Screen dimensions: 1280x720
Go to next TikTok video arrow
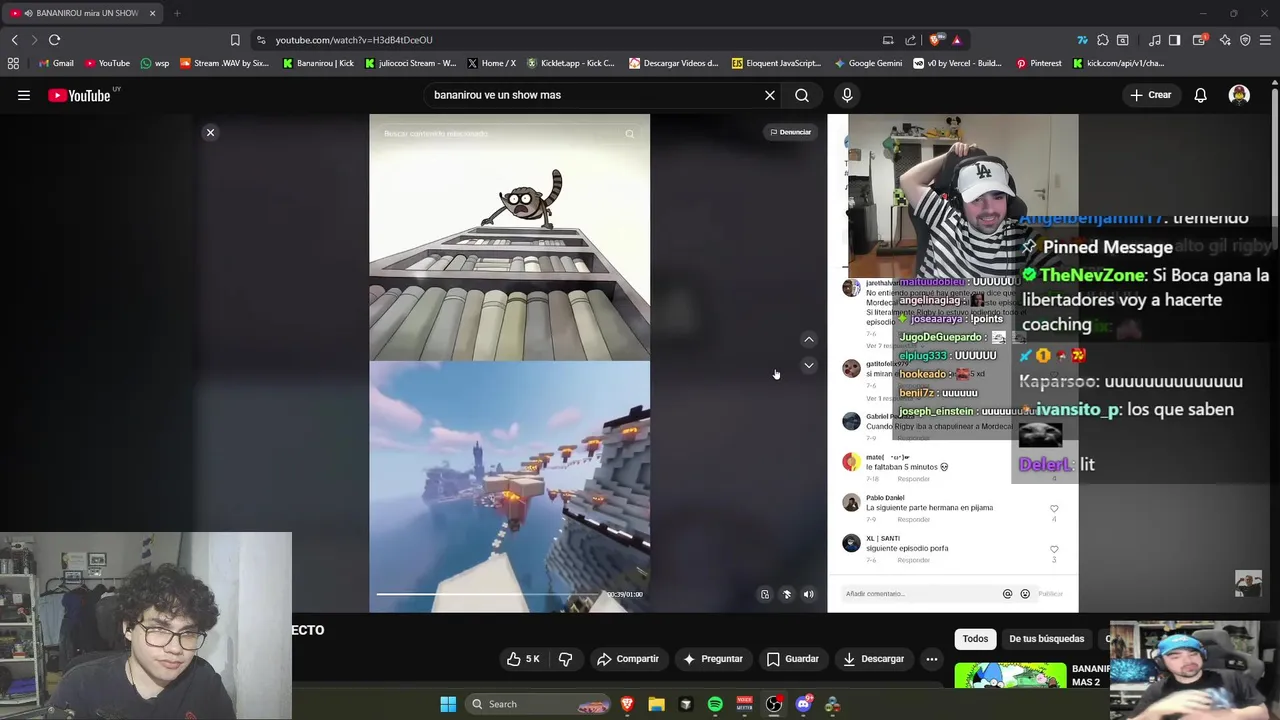[x=809, y=365]
